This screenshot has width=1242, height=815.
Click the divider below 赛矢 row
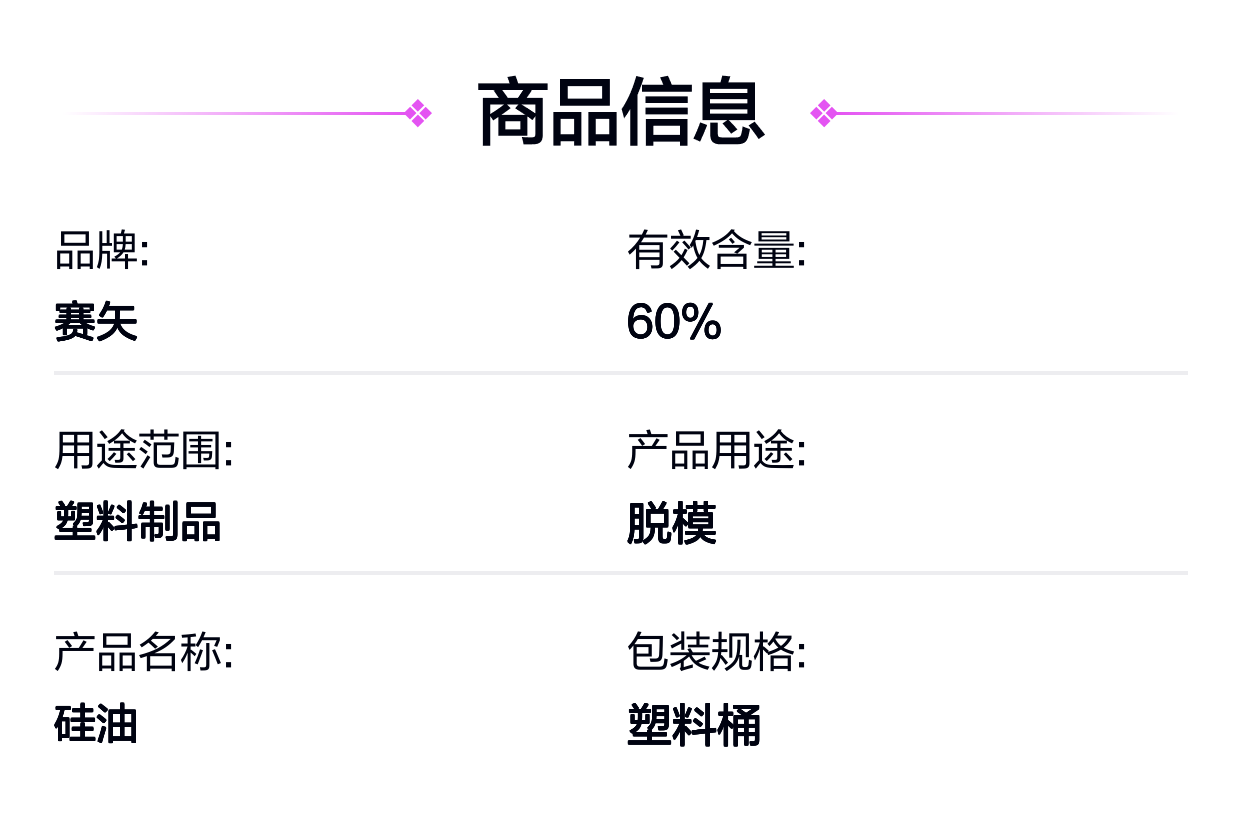[621, 373]
